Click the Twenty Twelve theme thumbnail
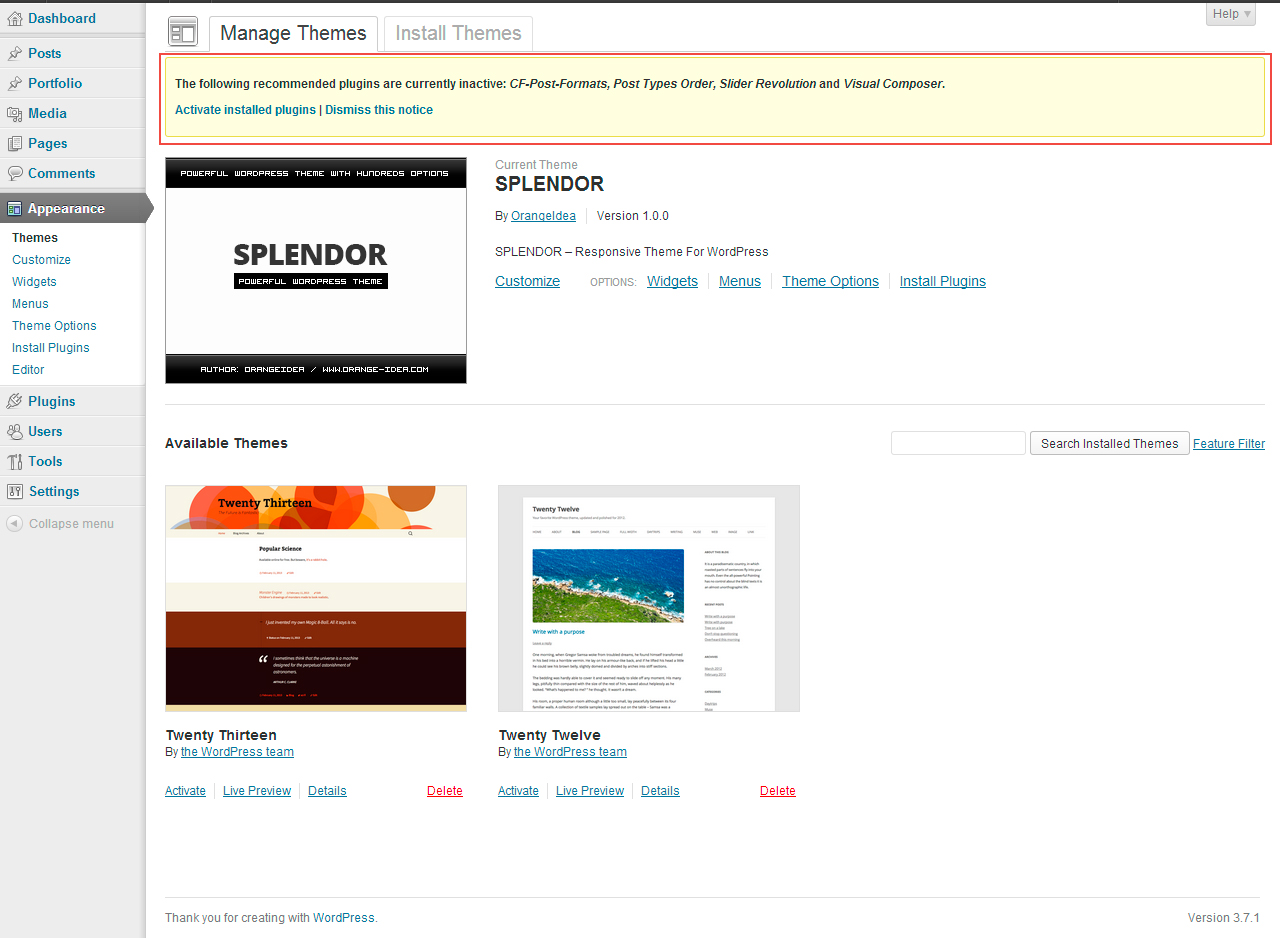The height and width of the screenshot is (938, 1280). tap(649, 598)
